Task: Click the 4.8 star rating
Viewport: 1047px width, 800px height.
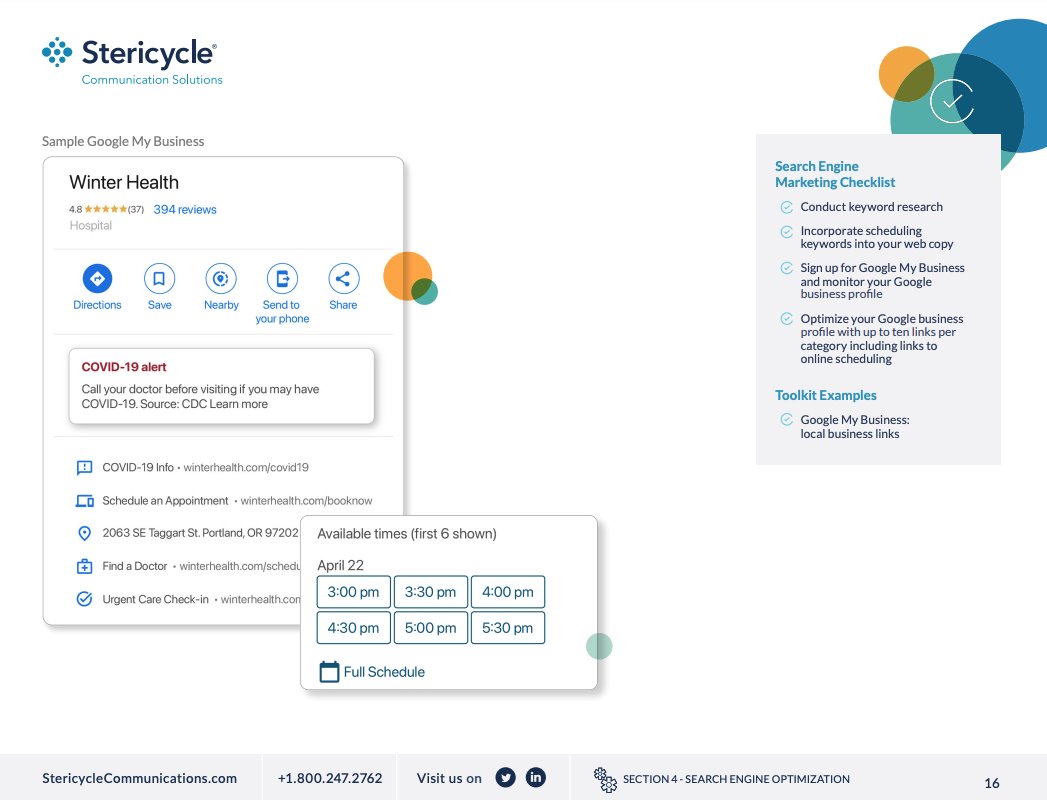Action: pos(106,209)
